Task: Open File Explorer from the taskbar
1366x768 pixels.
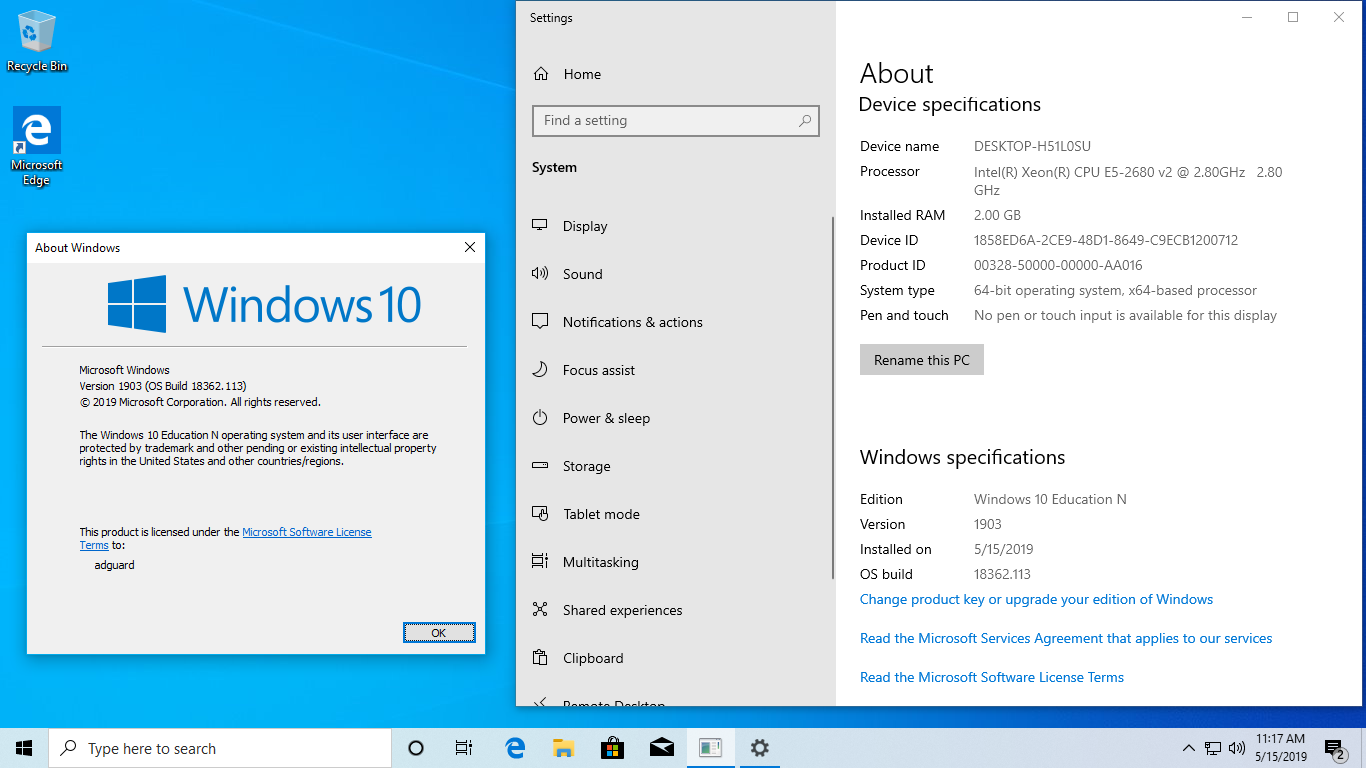Action: point(564,748)
